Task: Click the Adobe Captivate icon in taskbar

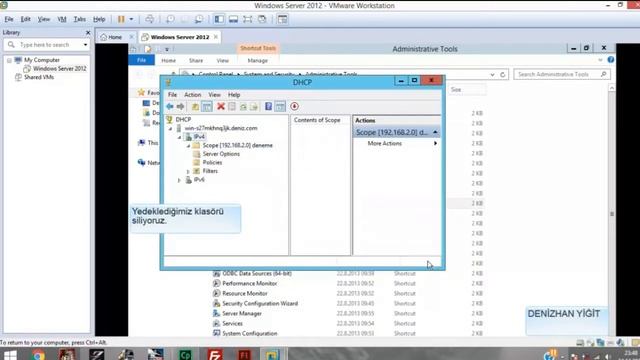Action: [x=185, y=354]
